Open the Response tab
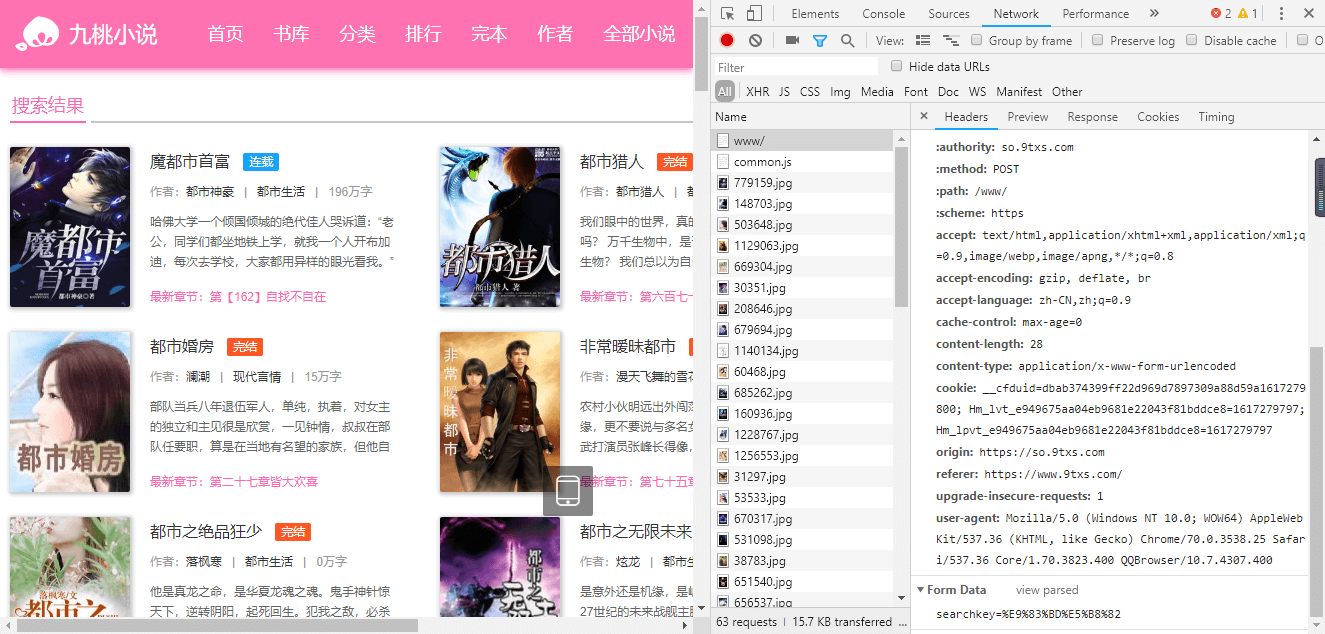 coord(1093,117)
